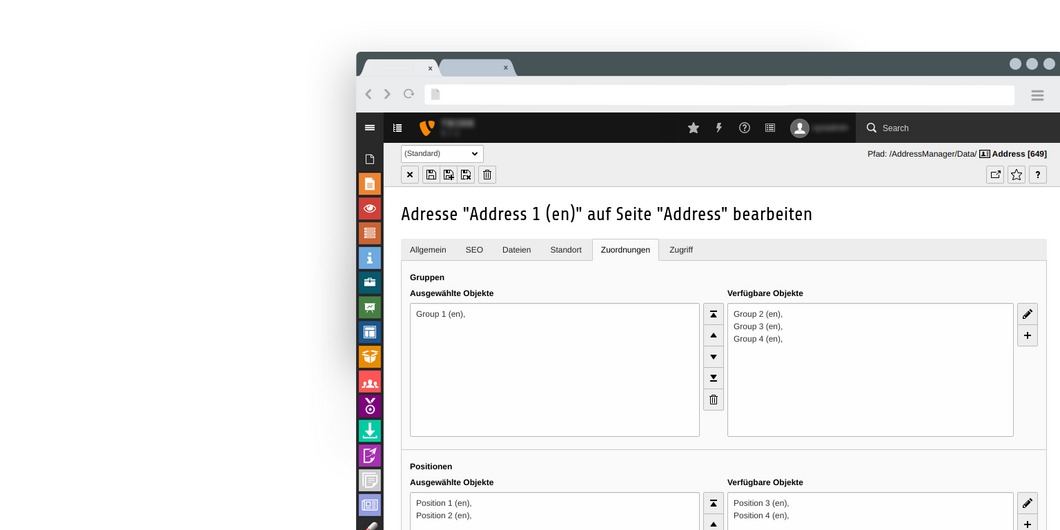Toggle the module menu hamburger icon
The width and height of the screenshot is (1060, 530).
[x=369, y=128]
